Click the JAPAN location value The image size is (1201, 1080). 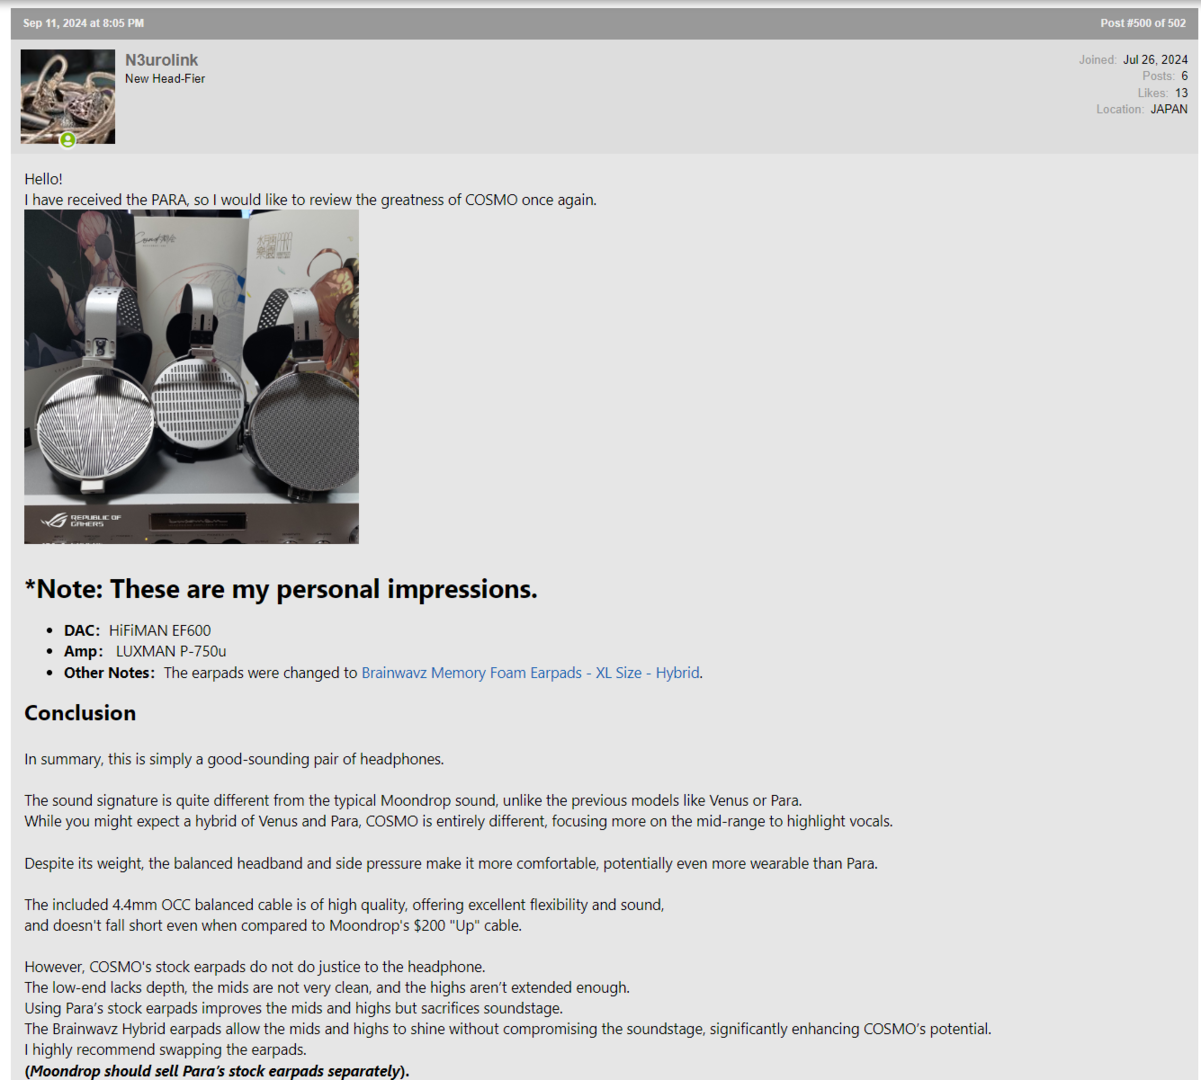(1169, 109)
